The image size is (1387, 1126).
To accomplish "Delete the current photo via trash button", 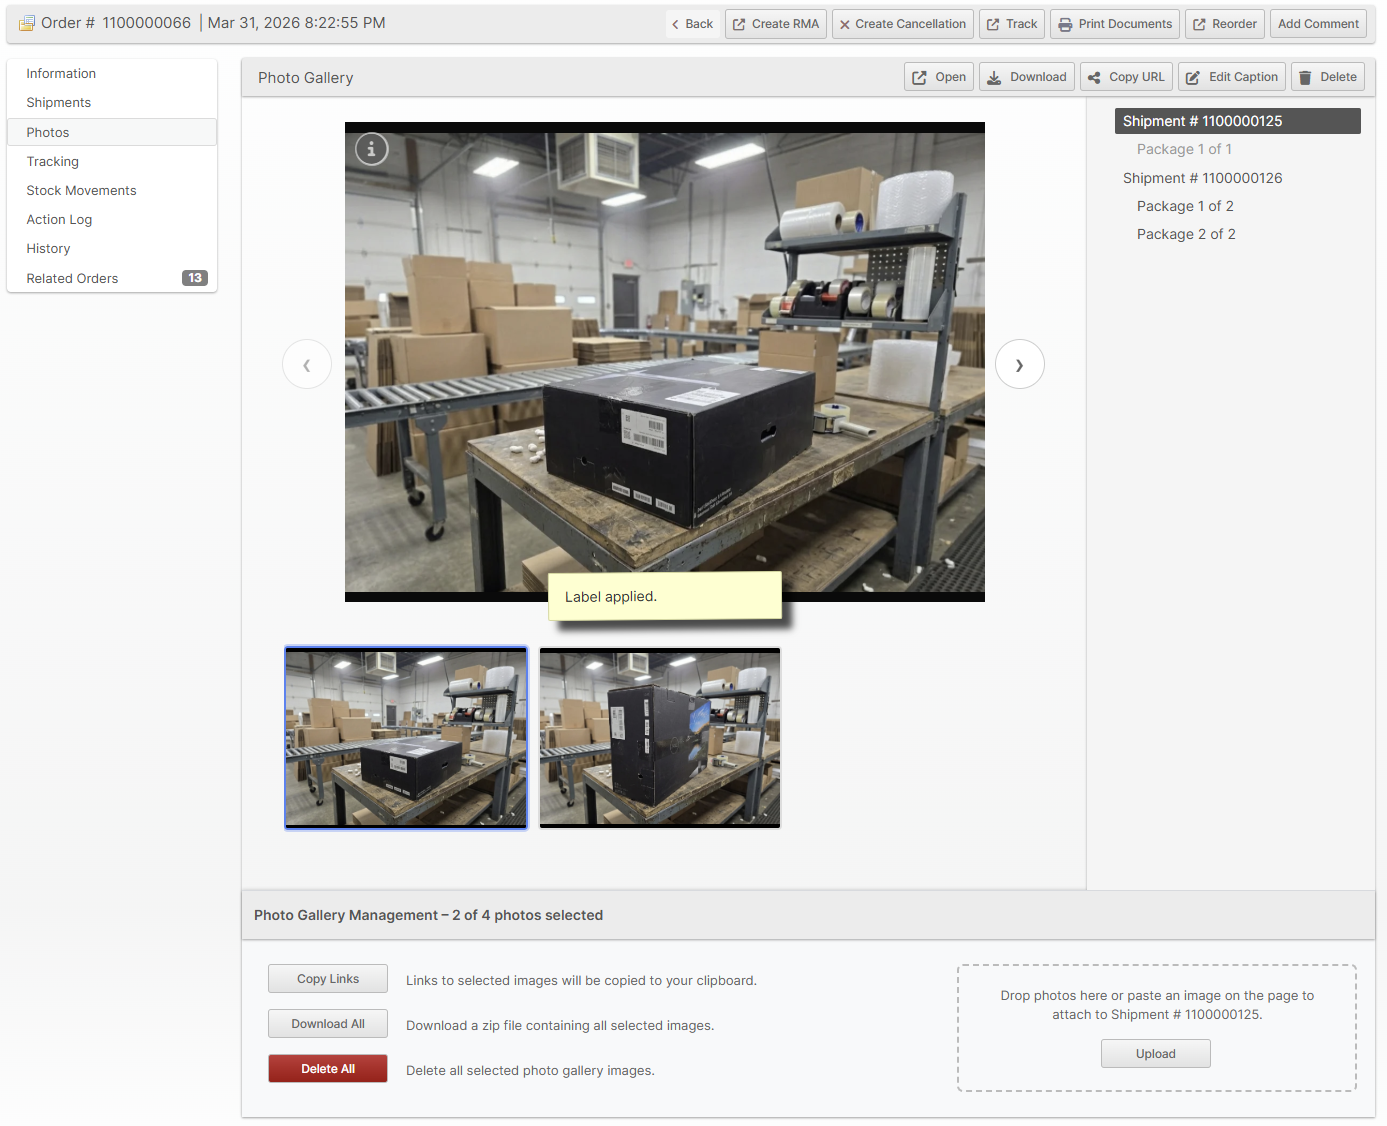I will point(1327,77).
